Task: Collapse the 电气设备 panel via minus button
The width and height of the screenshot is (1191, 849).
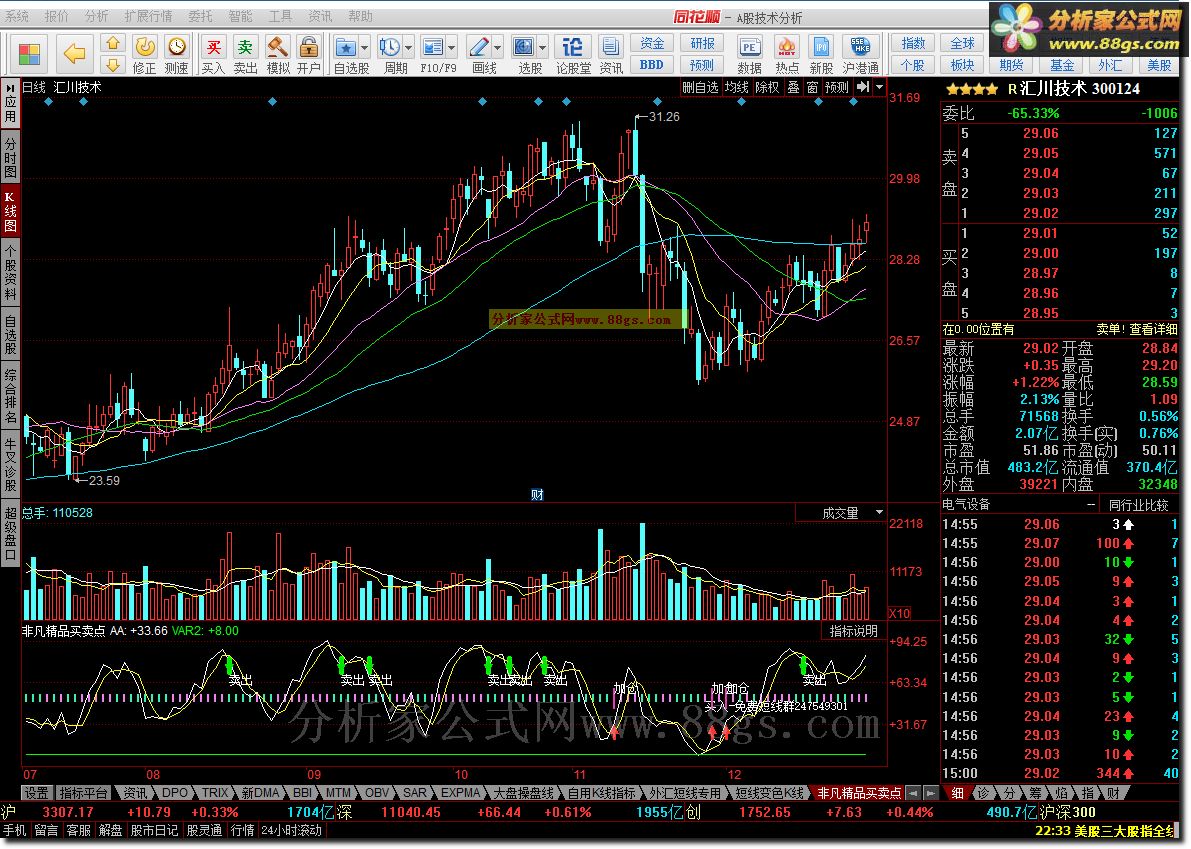Action: tap(1091, 505)
